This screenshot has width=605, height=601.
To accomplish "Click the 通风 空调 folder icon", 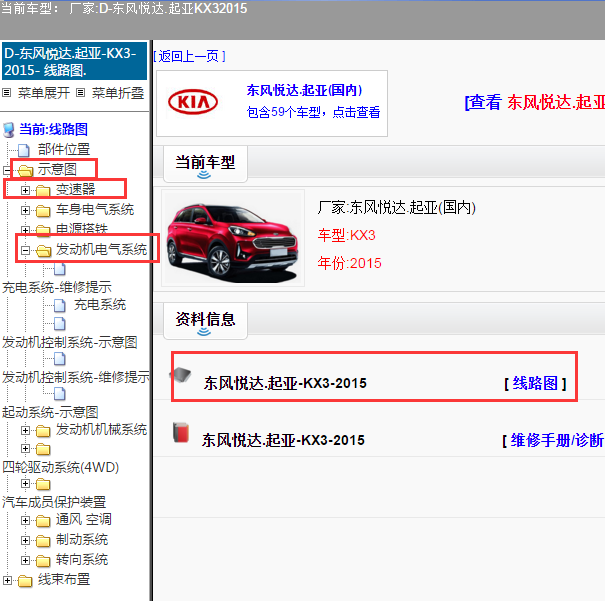I will click(x=43, y=521).
